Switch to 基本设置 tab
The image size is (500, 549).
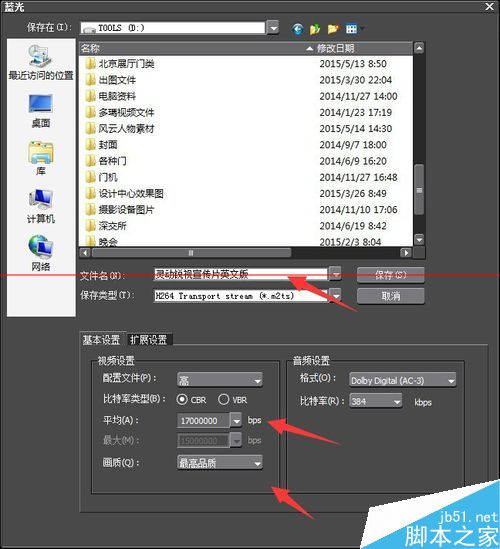(x=102, y=340)
